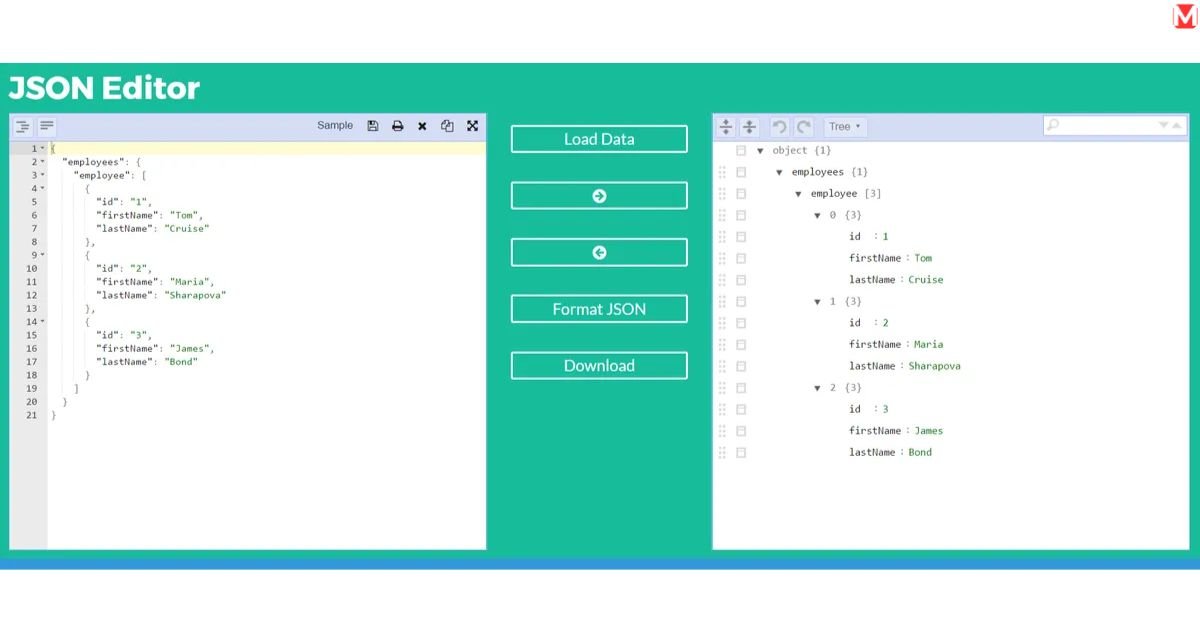Image resolution: width=1200 pixels, height=628 pixels.
Task: Click the red M logo in the top corner
Action: pos(1184,16)
